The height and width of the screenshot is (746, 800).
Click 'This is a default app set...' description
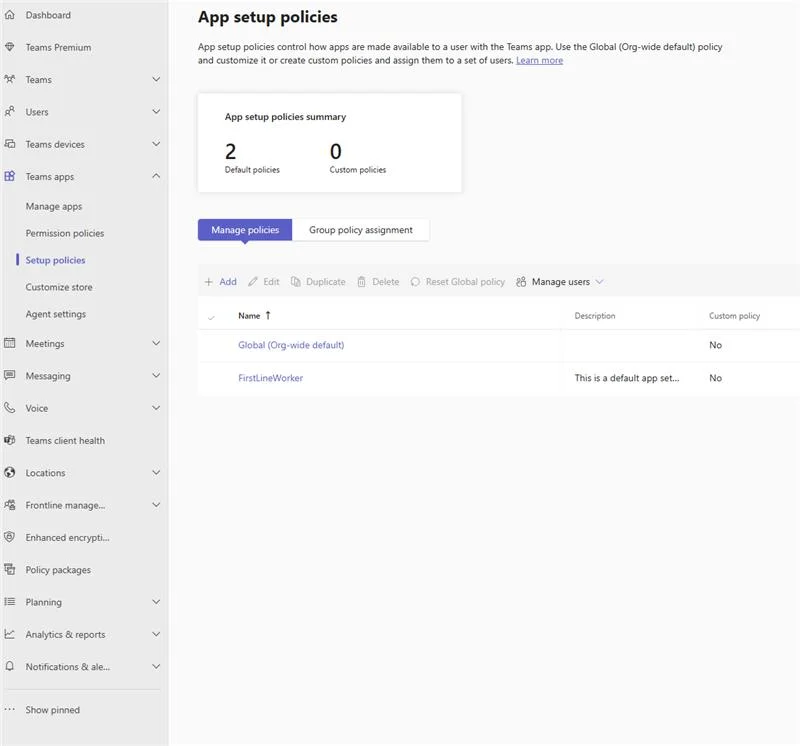click(x=627, y=378)
